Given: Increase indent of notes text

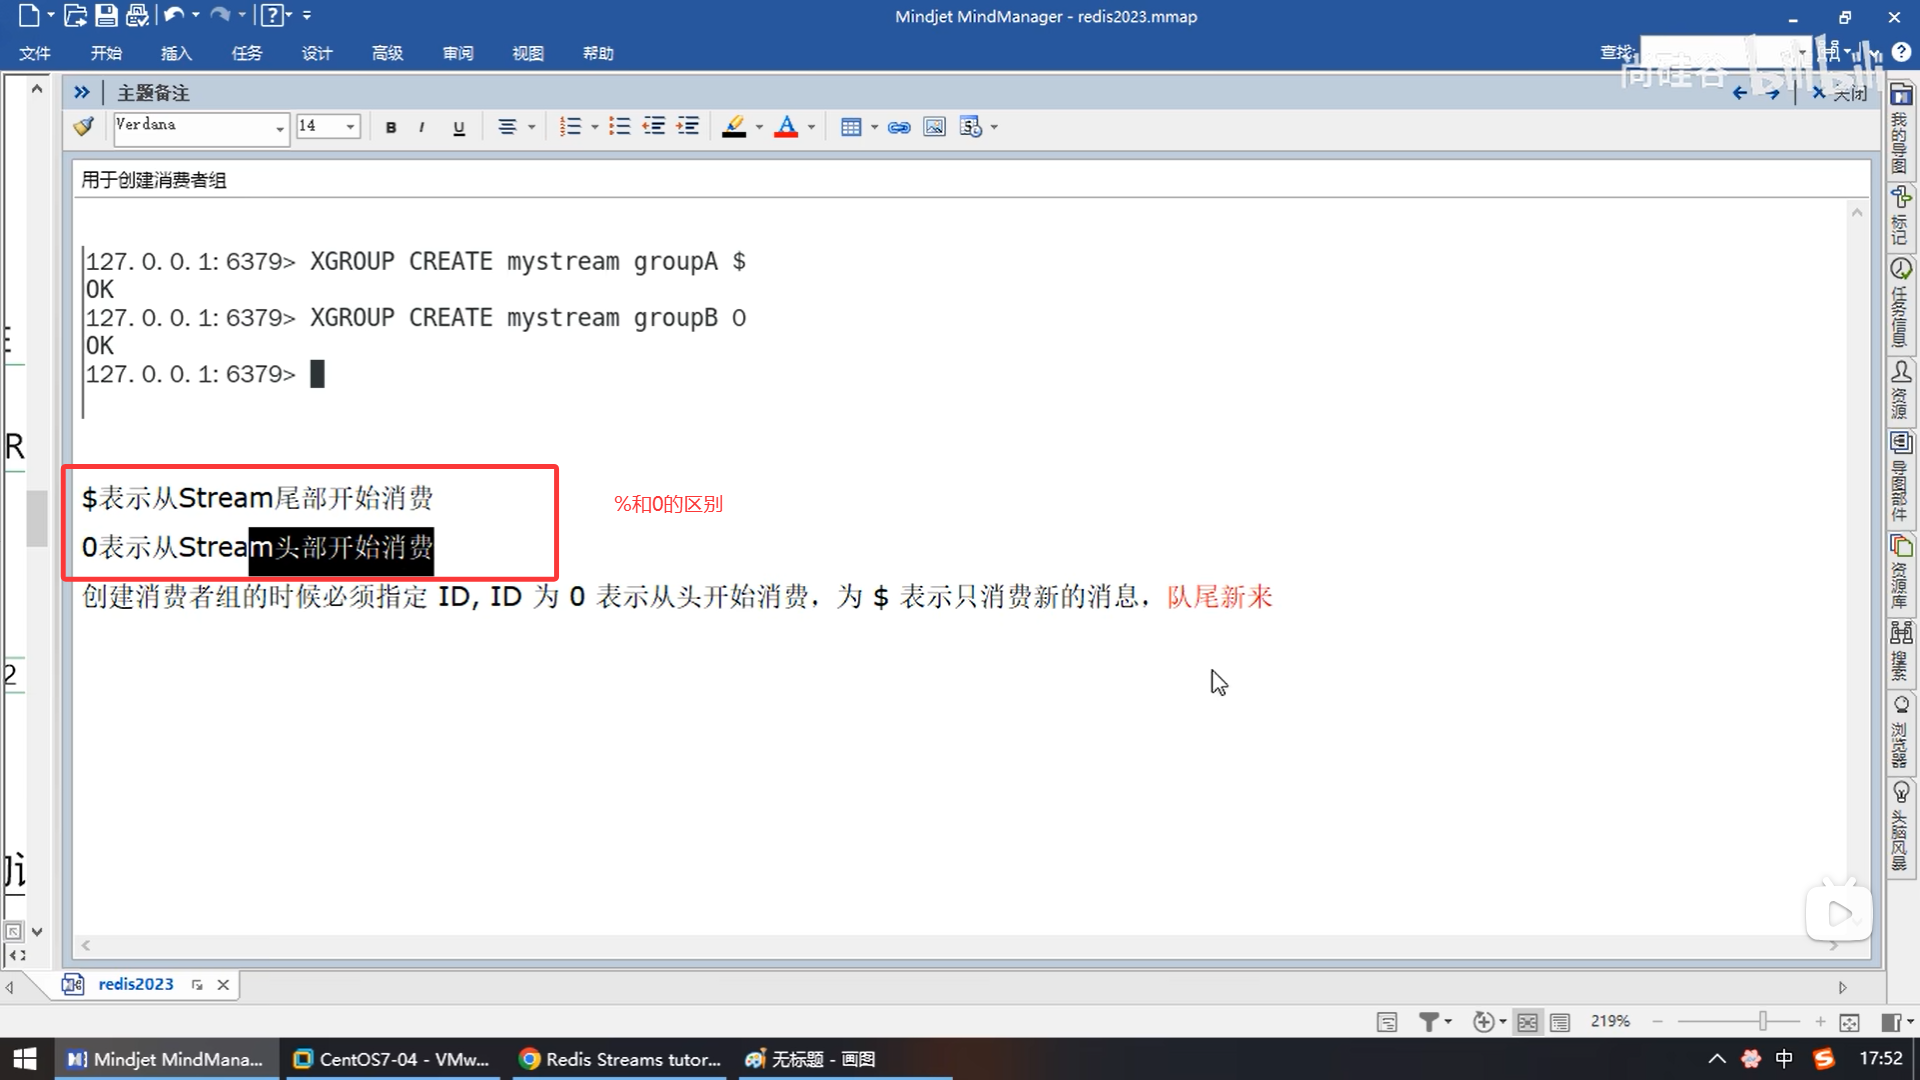Looking at the screenshot, I should (688, 127).
